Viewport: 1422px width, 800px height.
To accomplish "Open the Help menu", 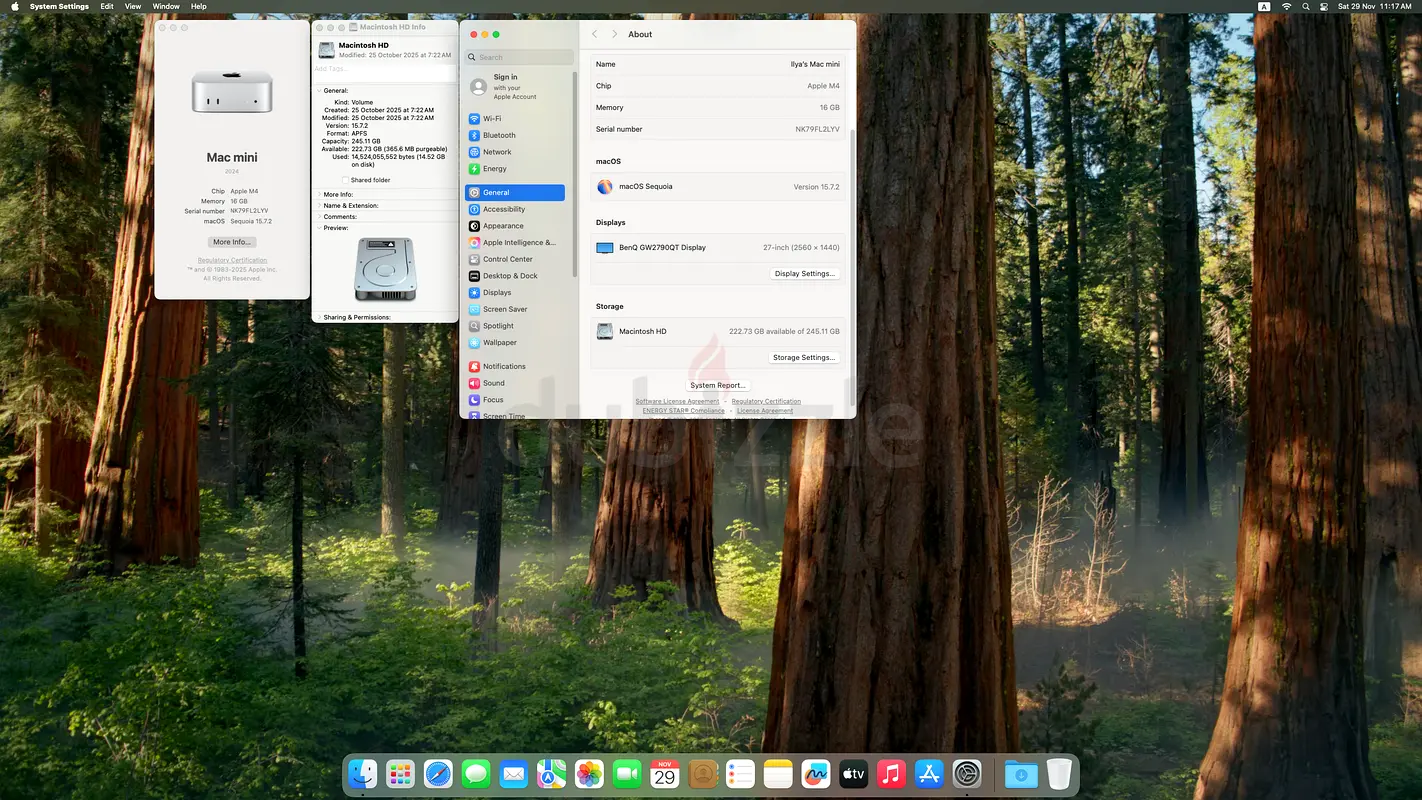I will pos(199,6).
